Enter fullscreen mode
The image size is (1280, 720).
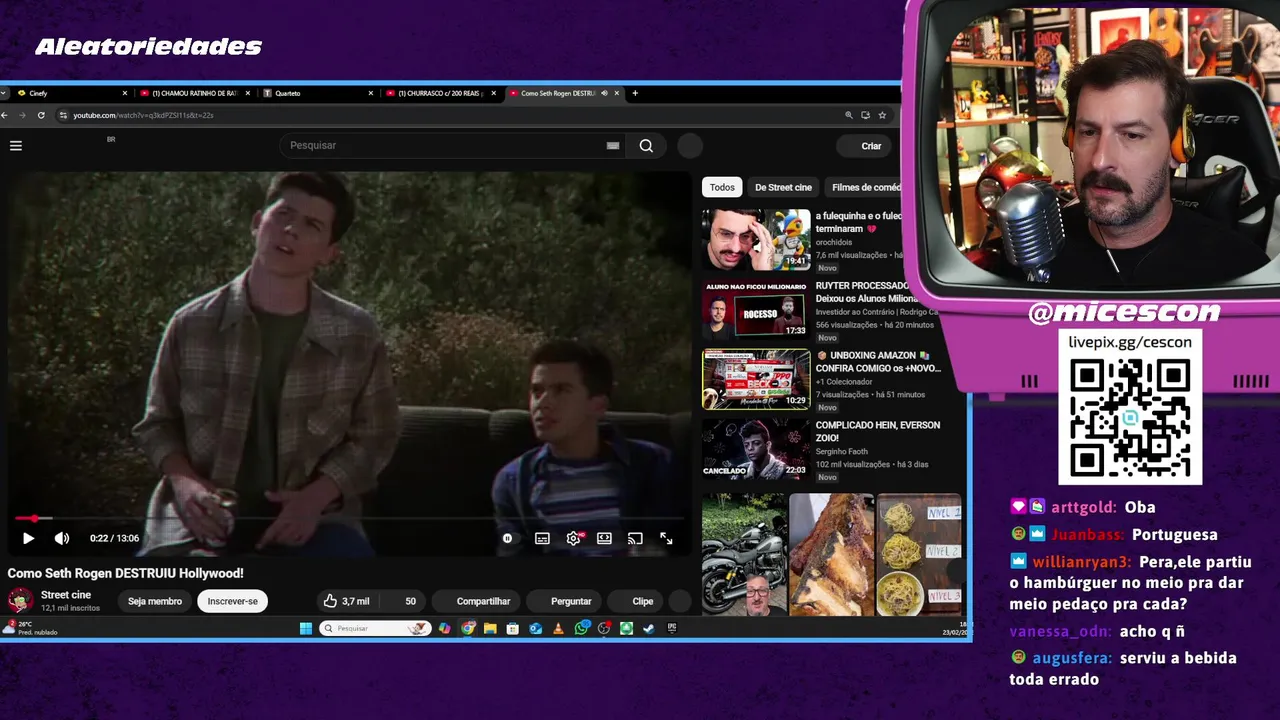(x=666, y=538)
